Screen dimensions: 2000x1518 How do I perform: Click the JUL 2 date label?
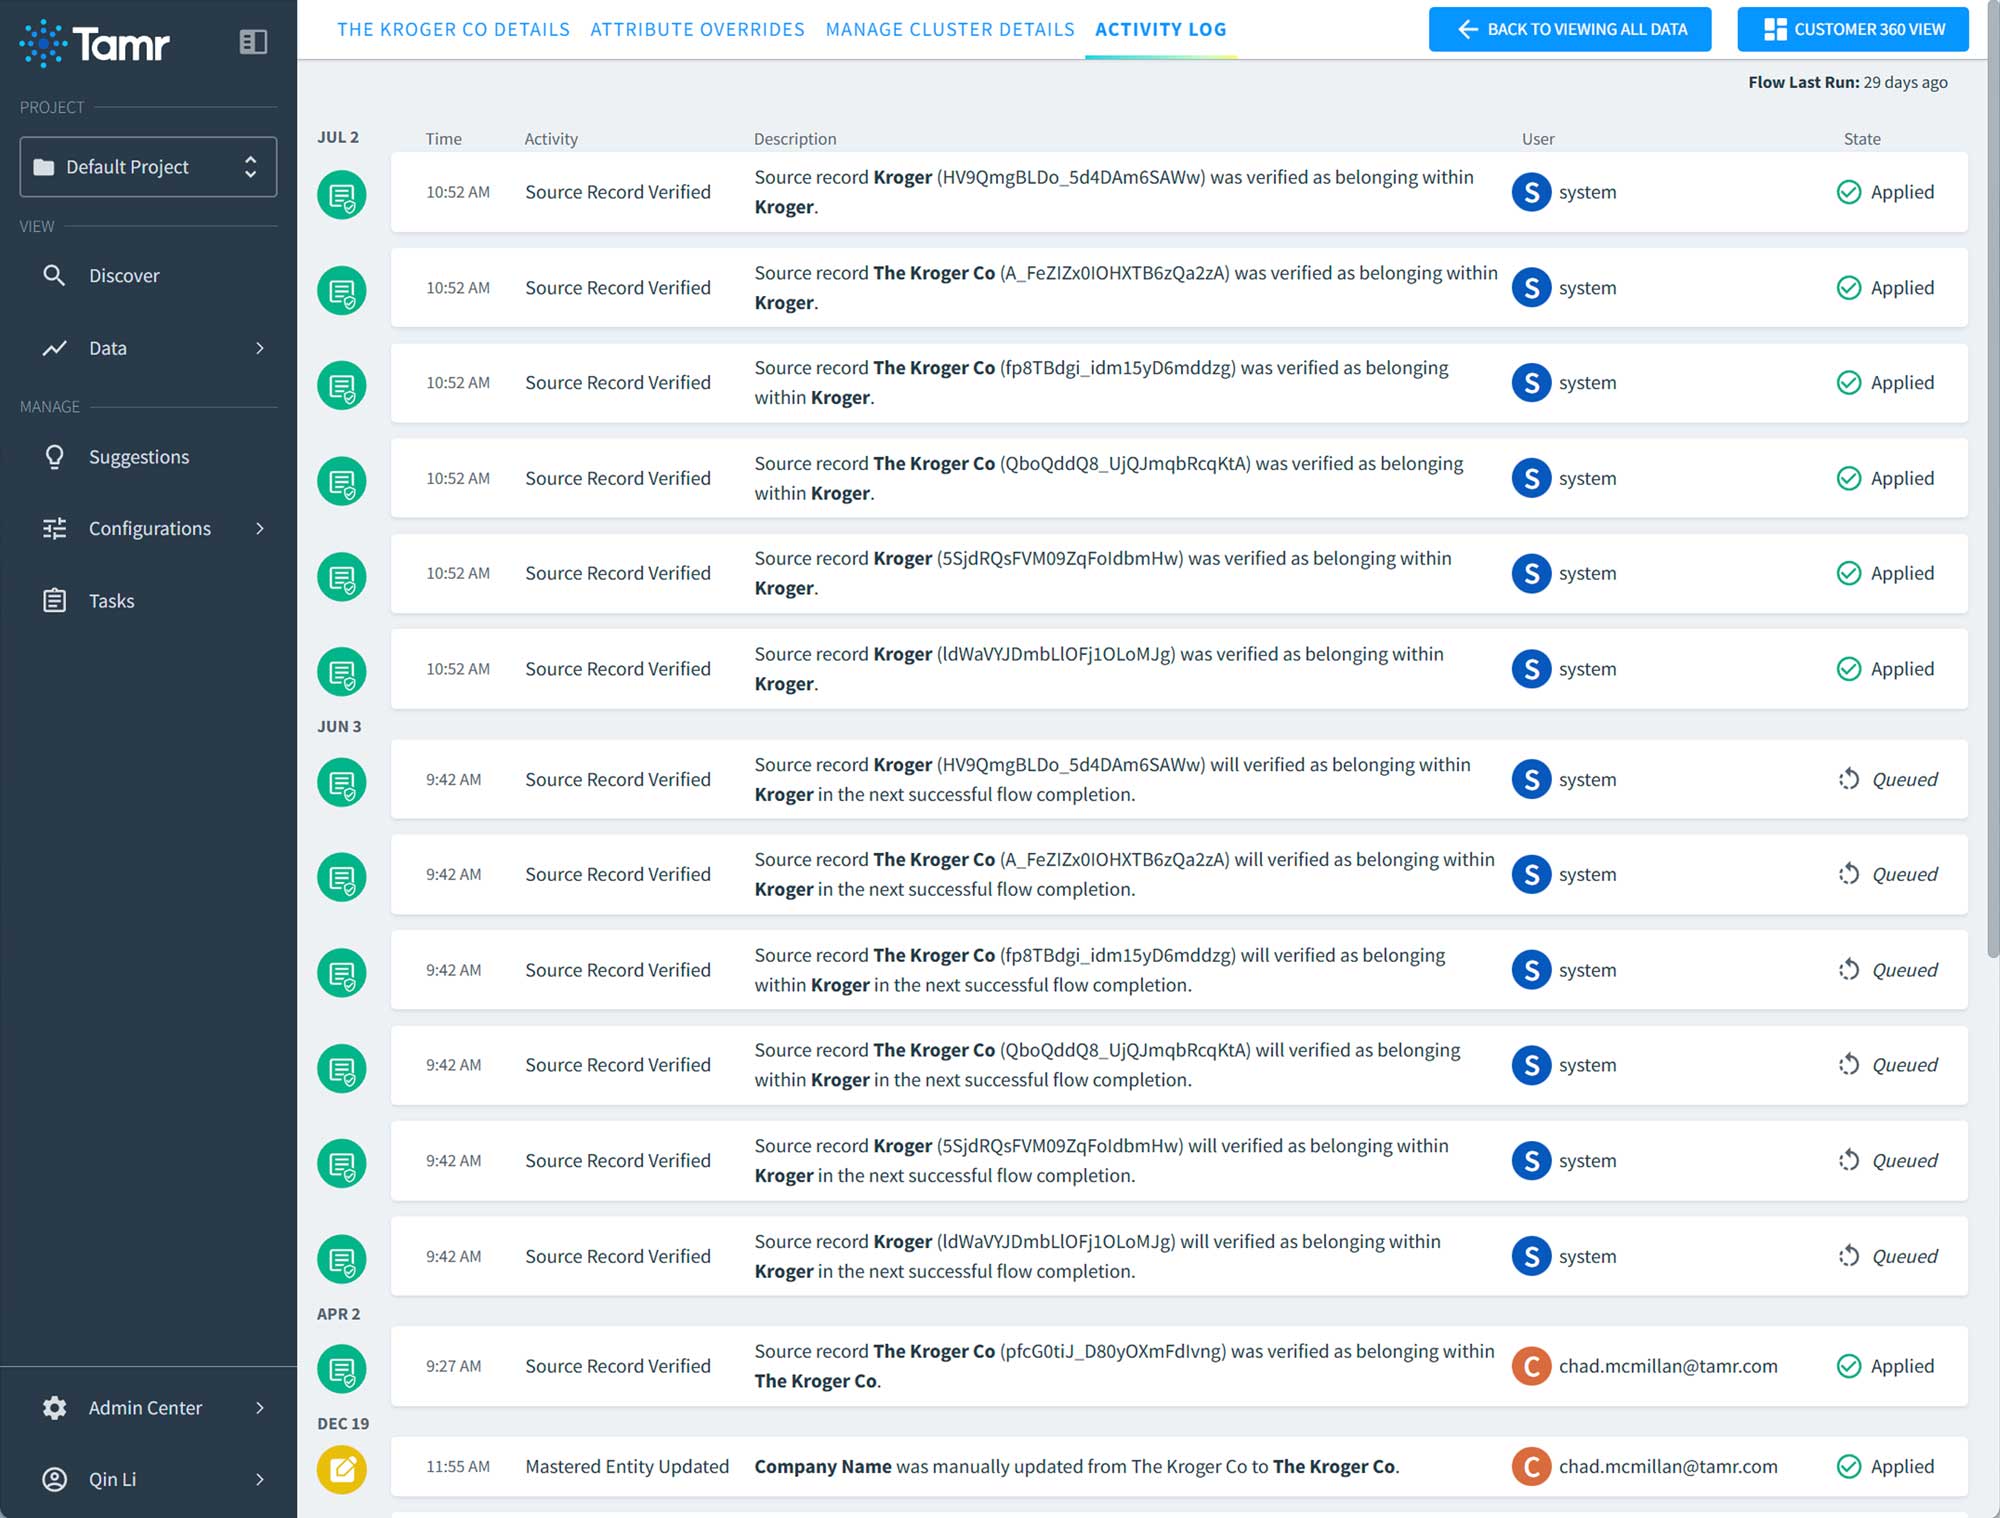tap(338, 137)
